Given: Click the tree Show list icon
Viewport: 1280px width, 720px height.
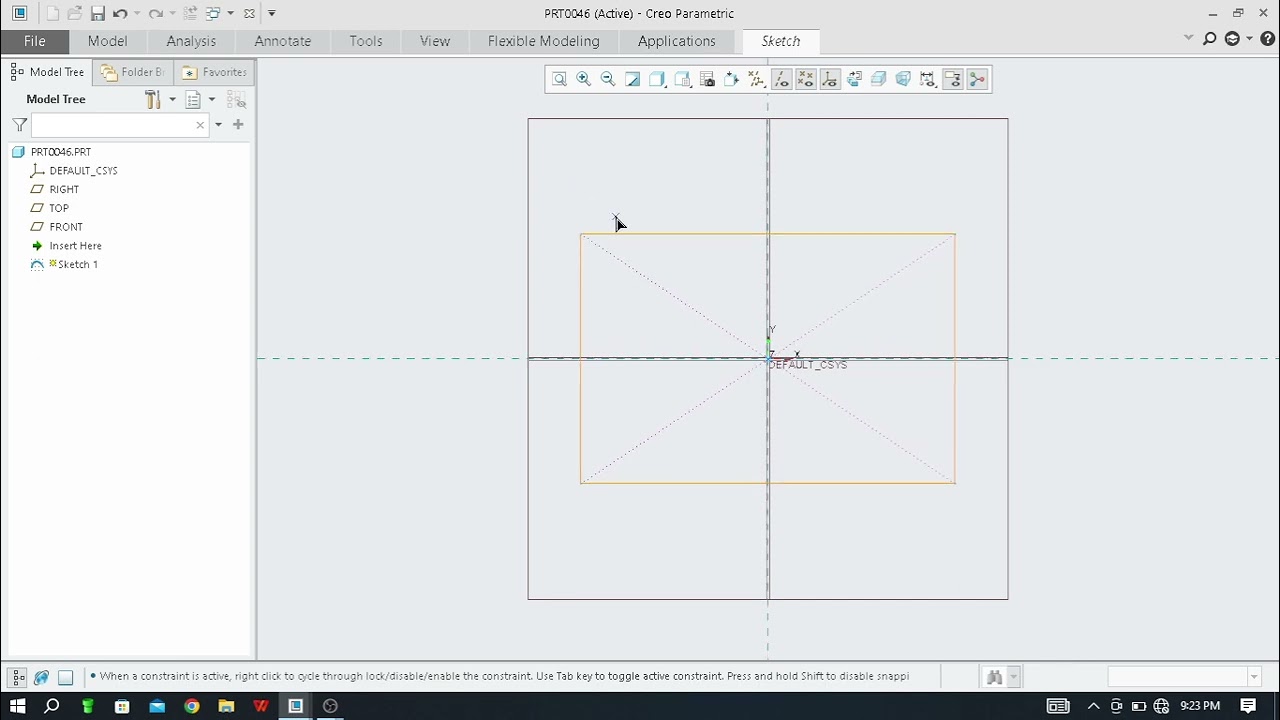Looking at the screenshot, I should click(193, 99).
